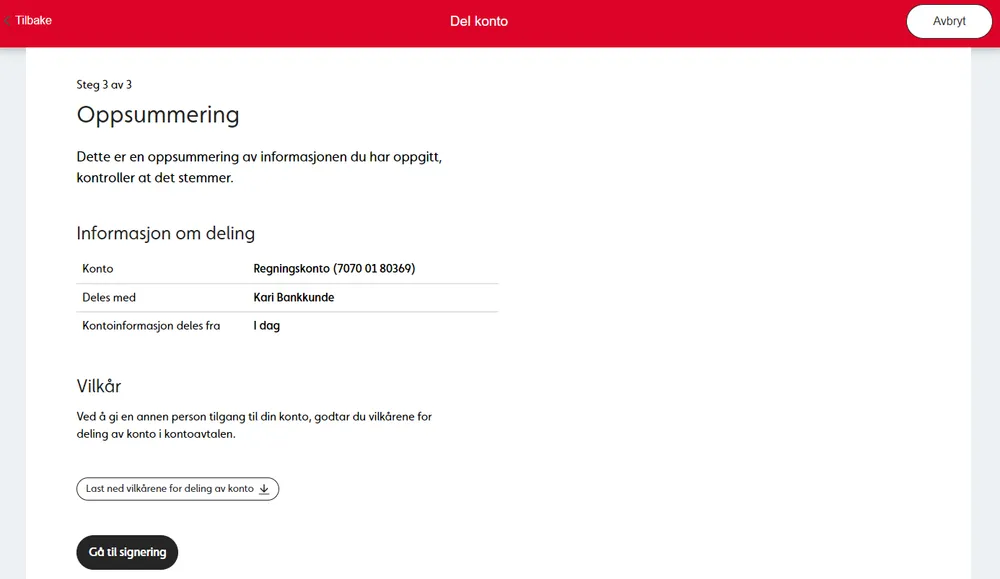Click the empty red header area right of the title

pos(700,21)
